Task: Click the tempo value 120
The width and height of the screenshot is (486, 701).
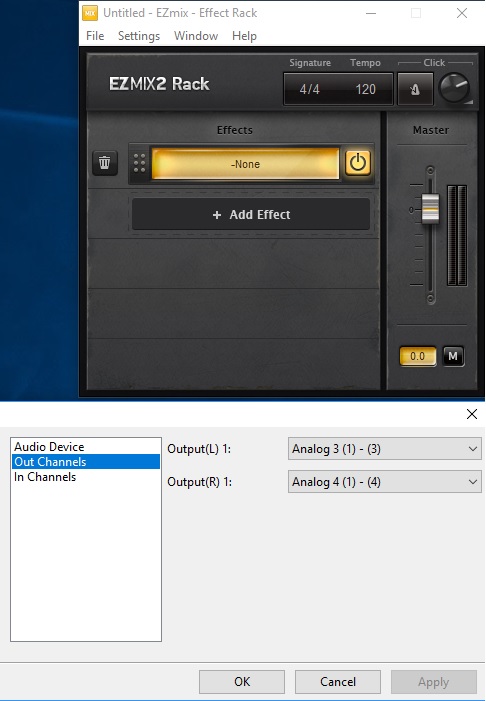Action: 365,89
